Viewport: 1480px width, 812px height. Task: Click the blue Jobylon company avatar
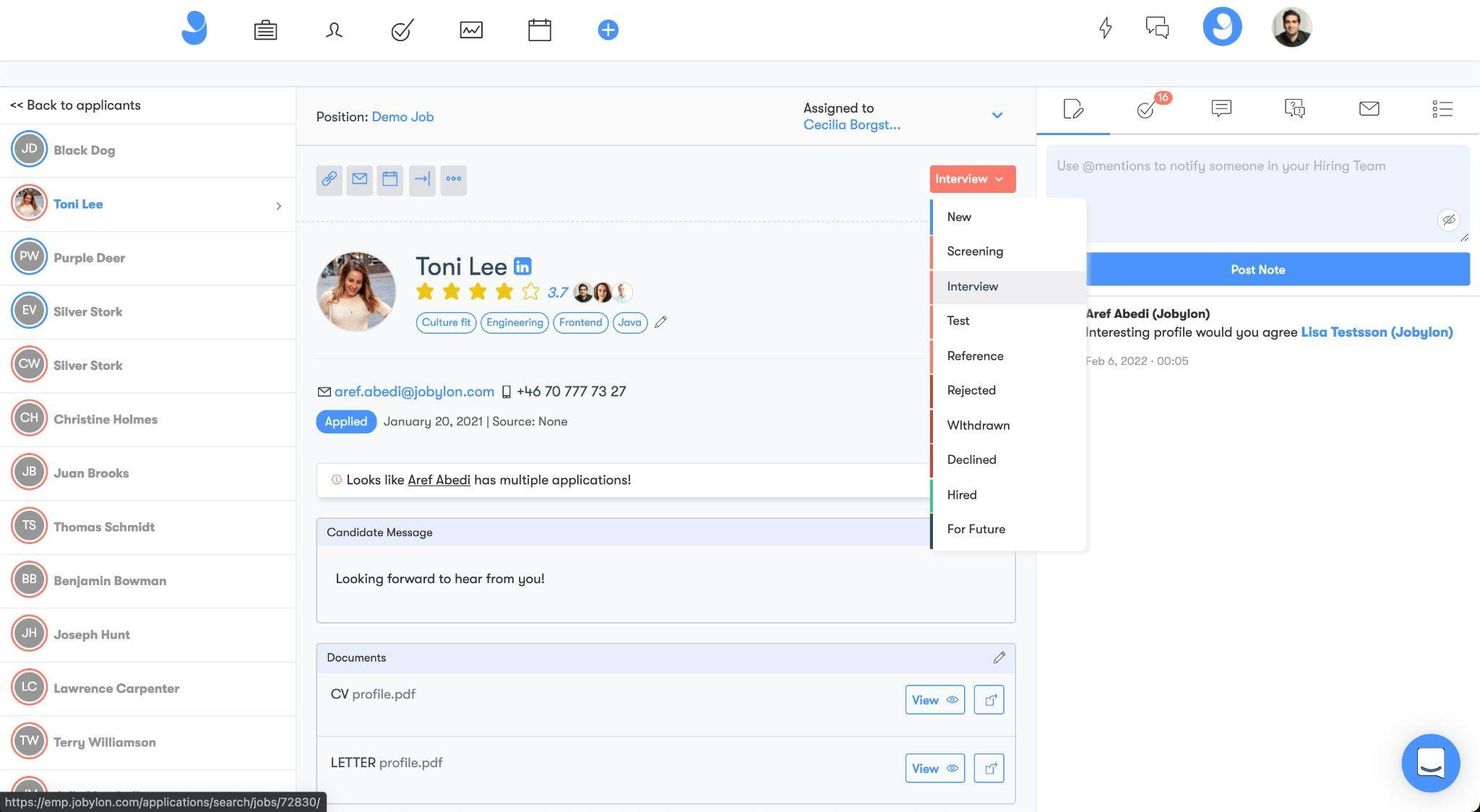click(x=1222, y=27)
